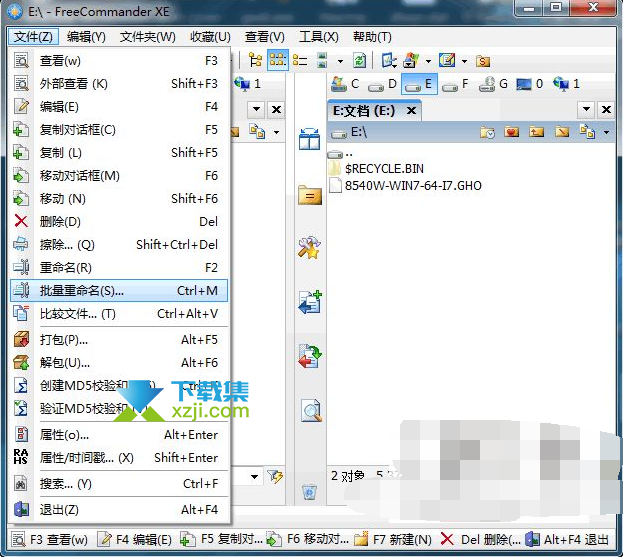623x557 pixels.
Task: Open the 帮助(T) menu
Action: point(372,37)
